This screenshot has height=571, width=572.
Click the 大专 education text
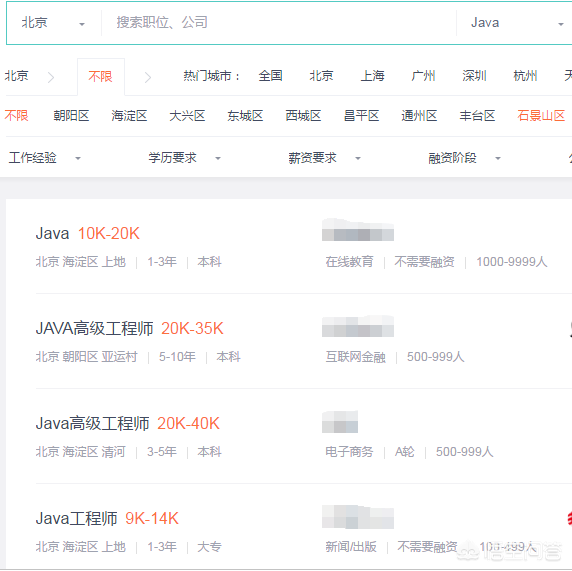(209, 547)
